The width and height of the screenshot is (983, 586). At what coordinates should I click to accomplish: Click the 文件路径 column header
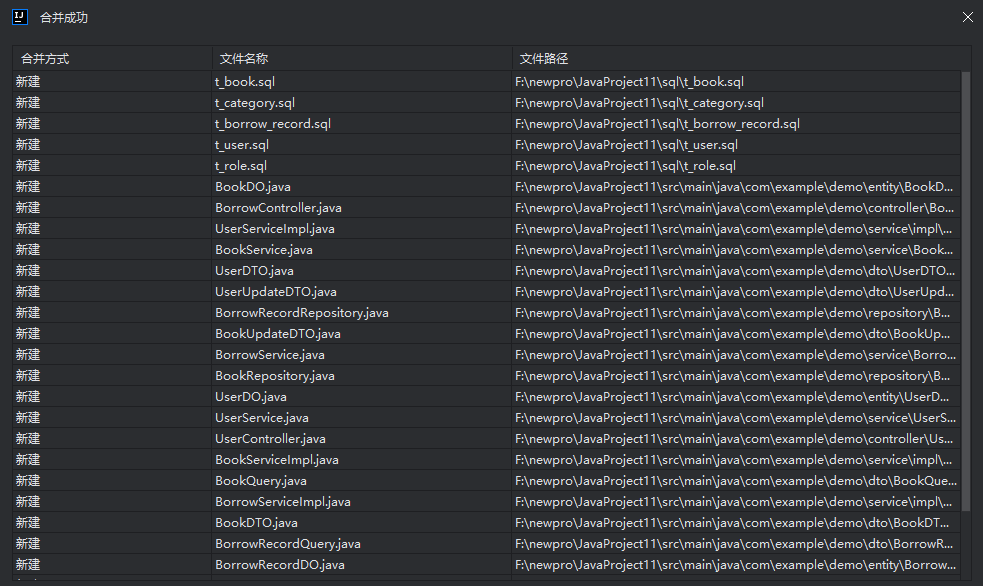click(544, 59)
